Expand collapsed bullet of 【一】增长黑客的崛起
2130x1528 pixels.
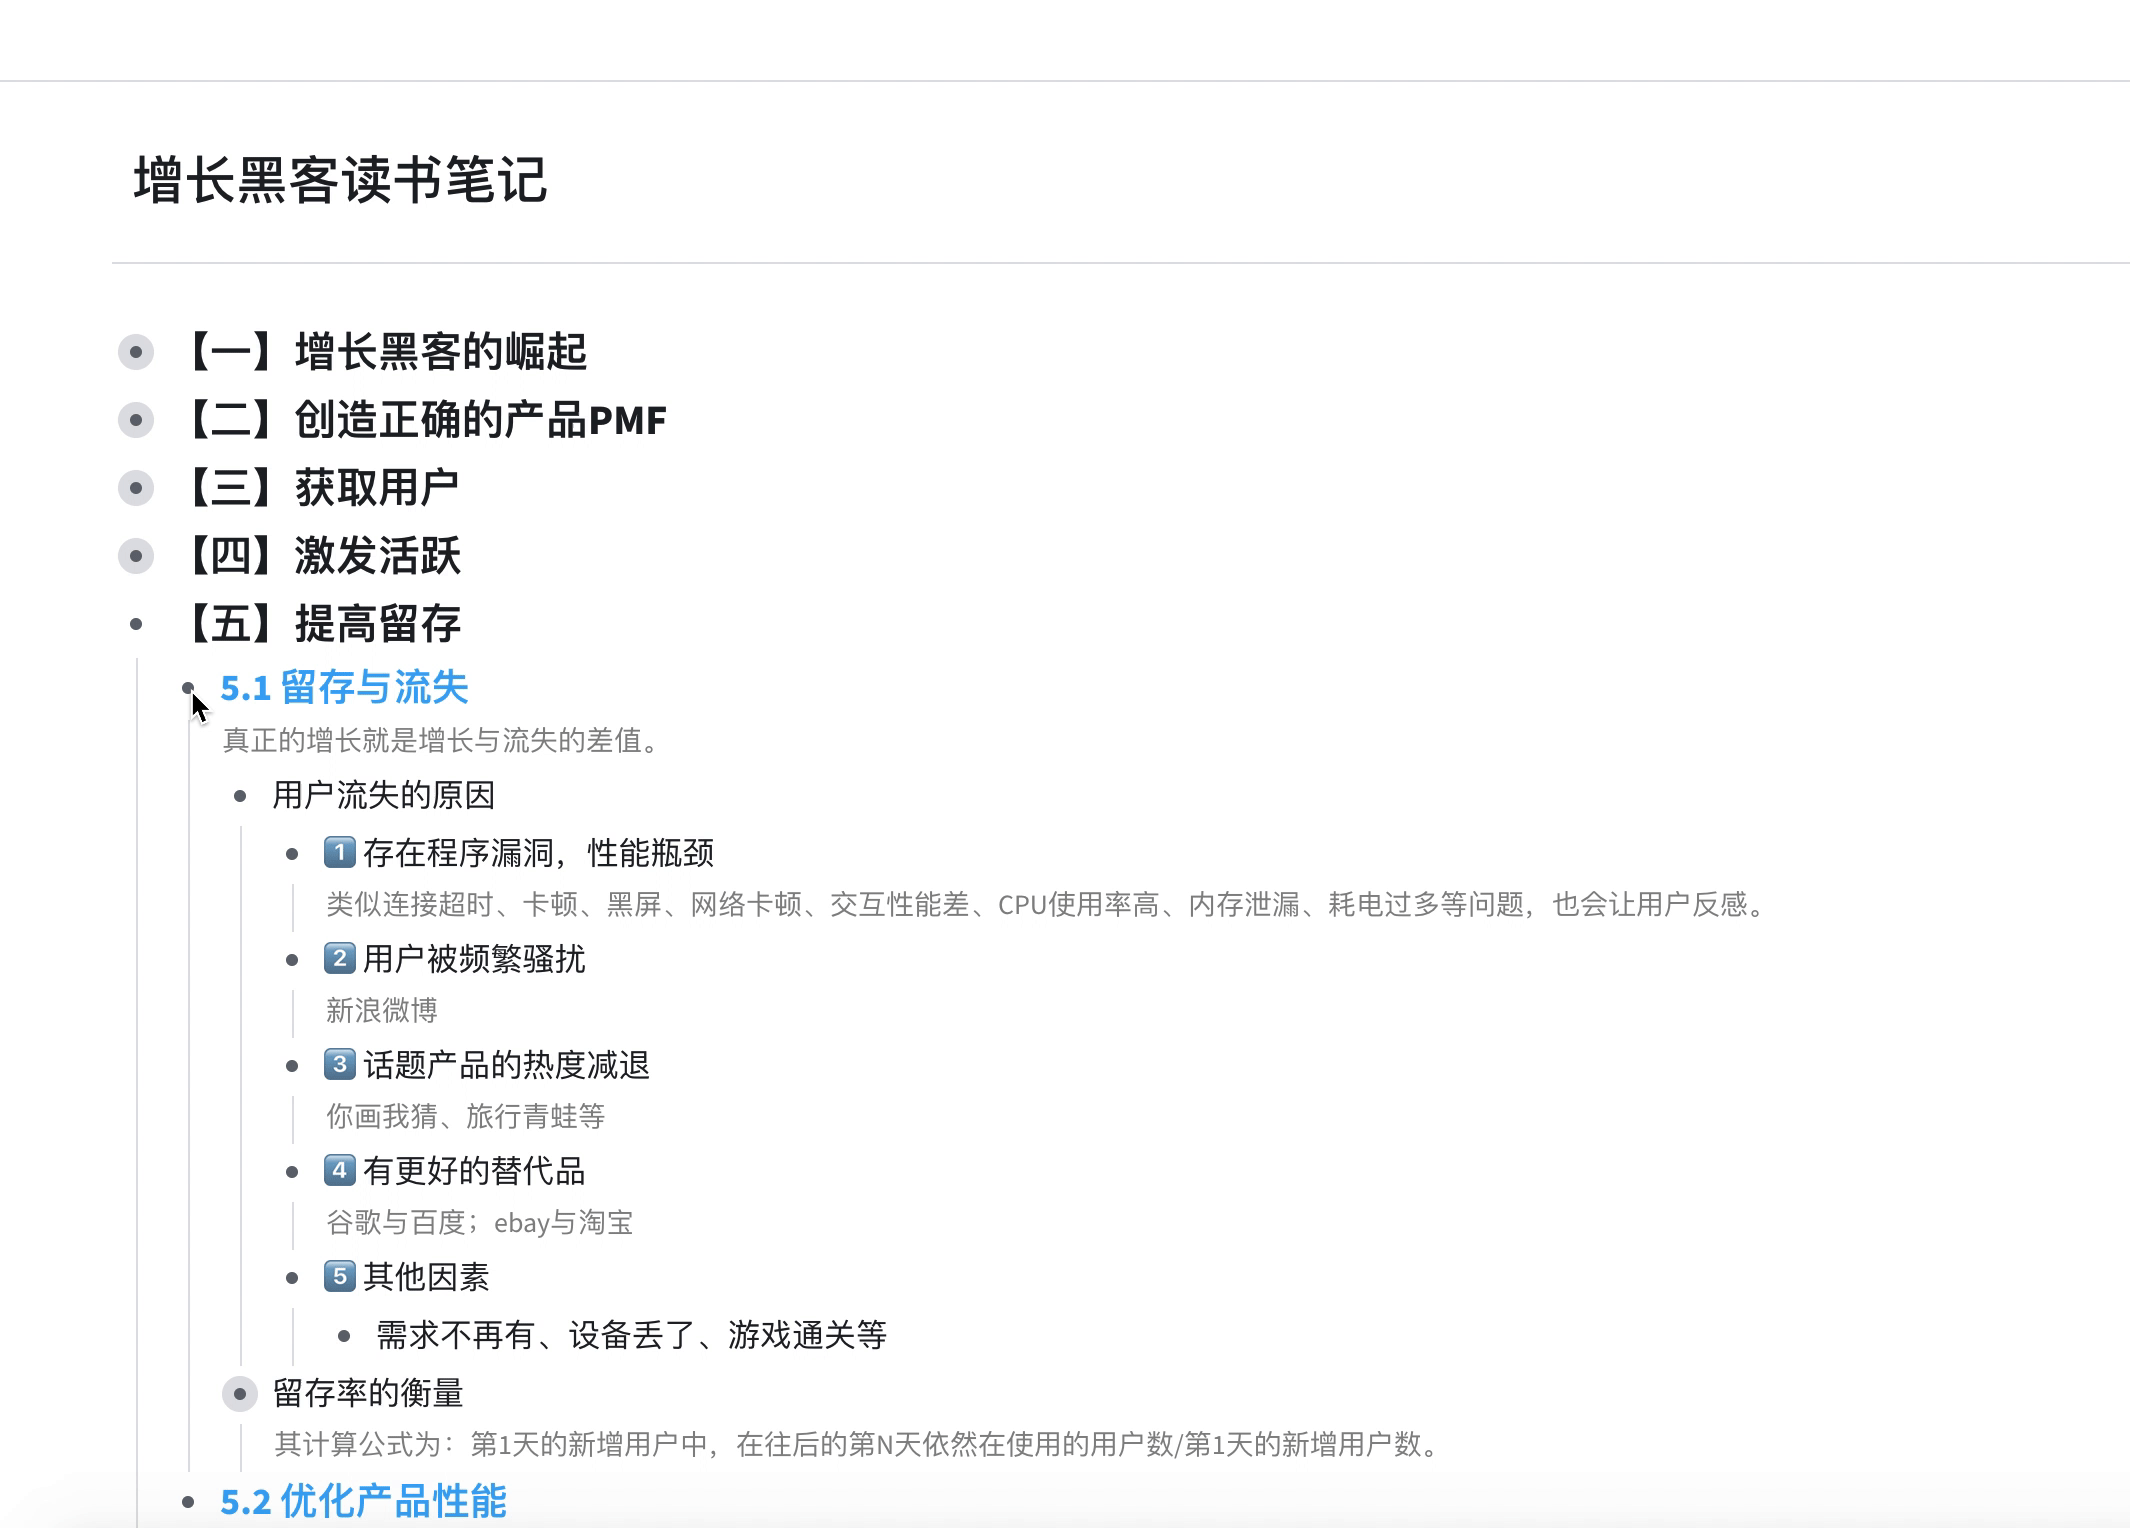pos(136,352)
